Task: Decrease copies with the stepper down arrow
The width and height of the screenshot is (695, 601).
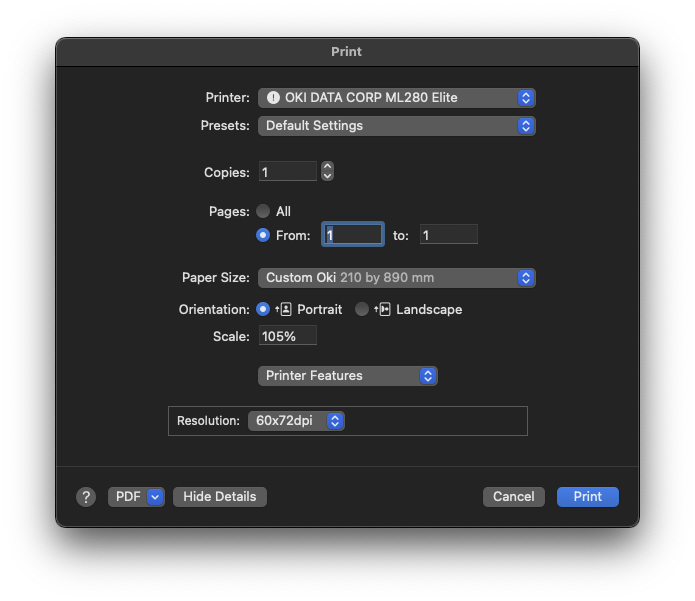Action: point(328,176)
